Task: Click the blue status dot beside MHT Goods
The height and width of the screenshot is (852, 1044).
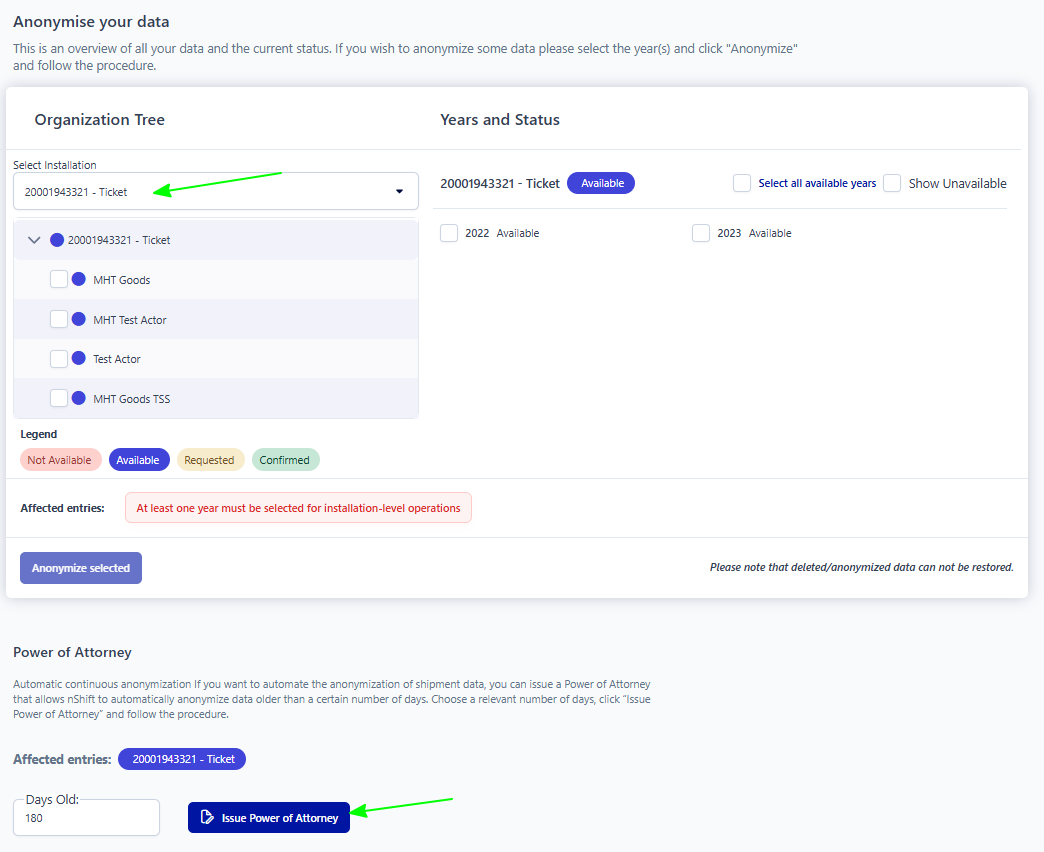Action: pos(78,280)
